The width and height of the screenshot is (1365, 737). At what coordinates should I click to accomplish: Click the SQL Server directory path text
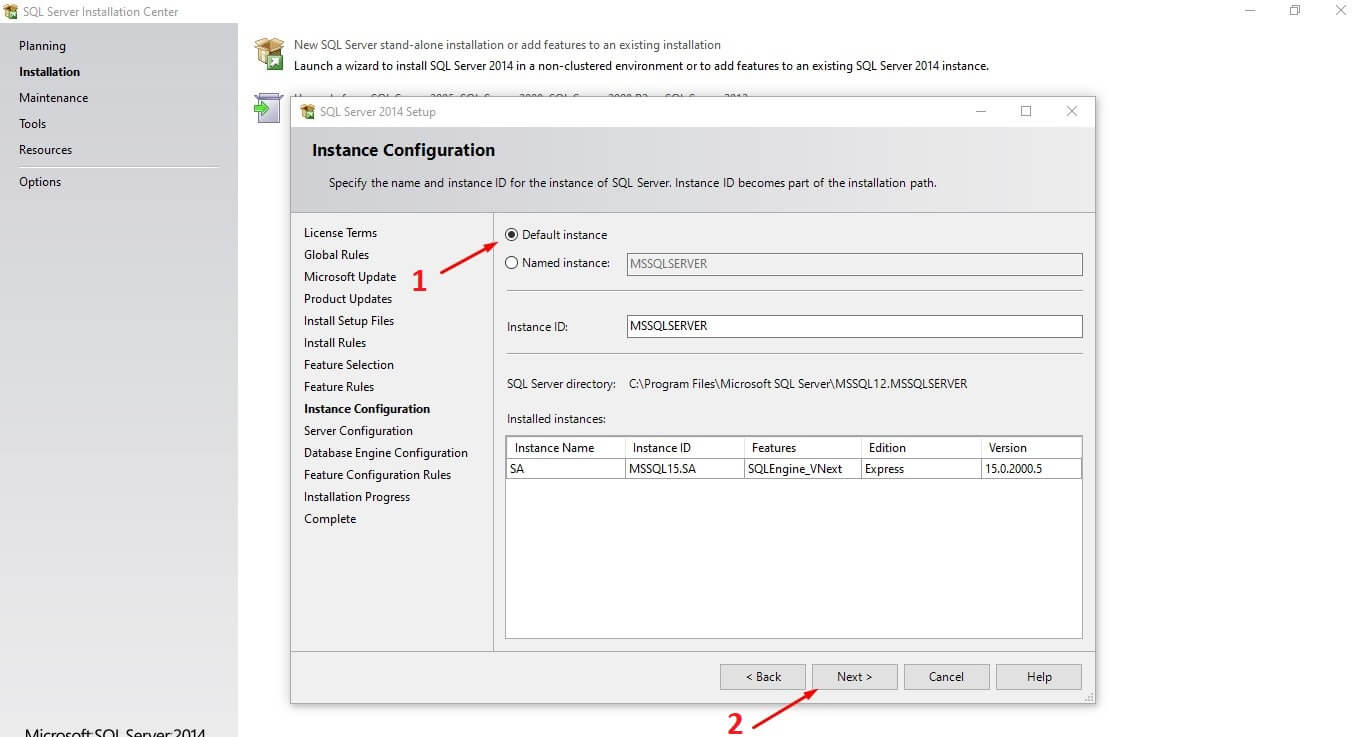(798, 384)
